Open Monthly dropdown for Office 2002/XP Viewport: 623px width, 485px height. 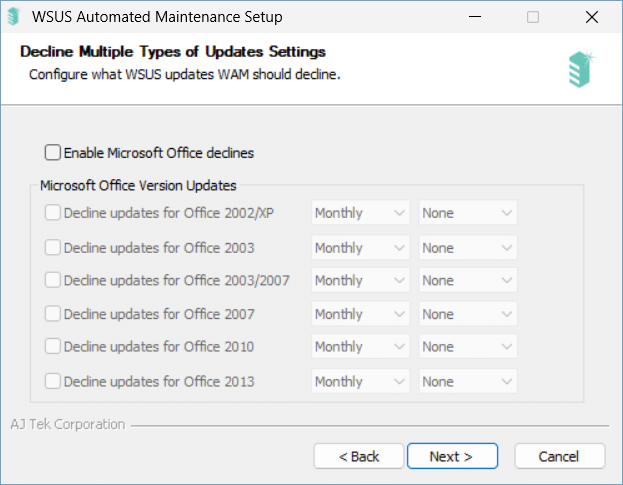pos(360,213)
